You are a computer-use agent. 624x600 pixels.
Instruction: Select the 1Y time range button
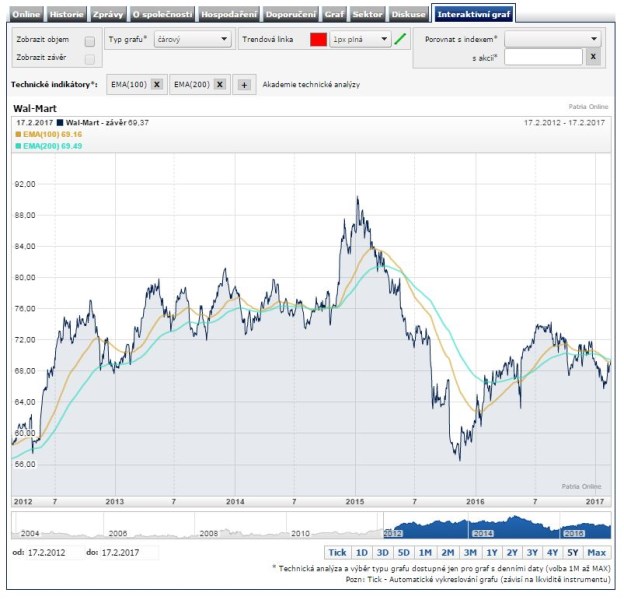coord(491,552)
